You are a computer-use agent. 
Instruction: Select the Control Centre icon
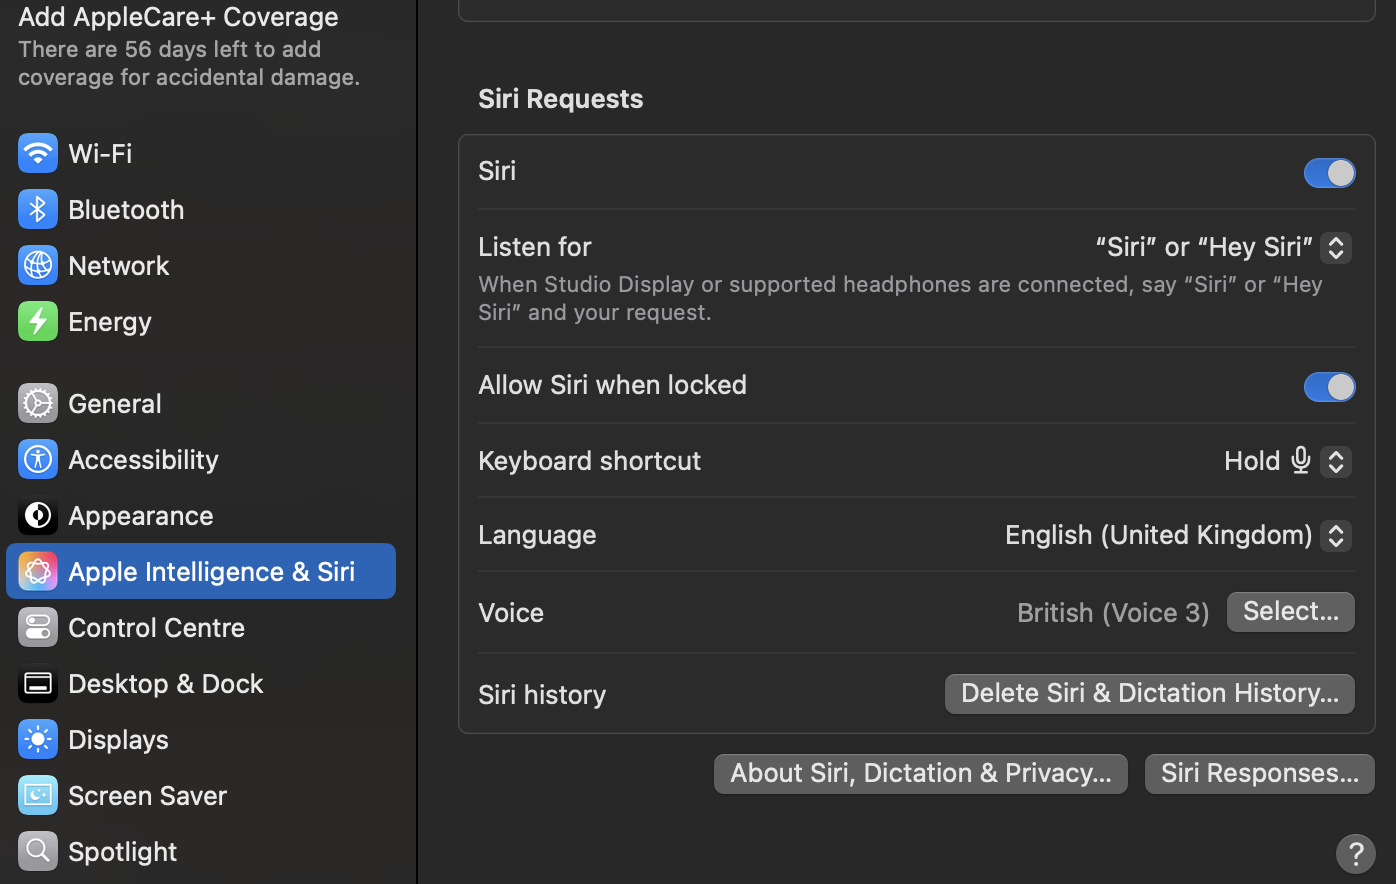tap(38, 627)
